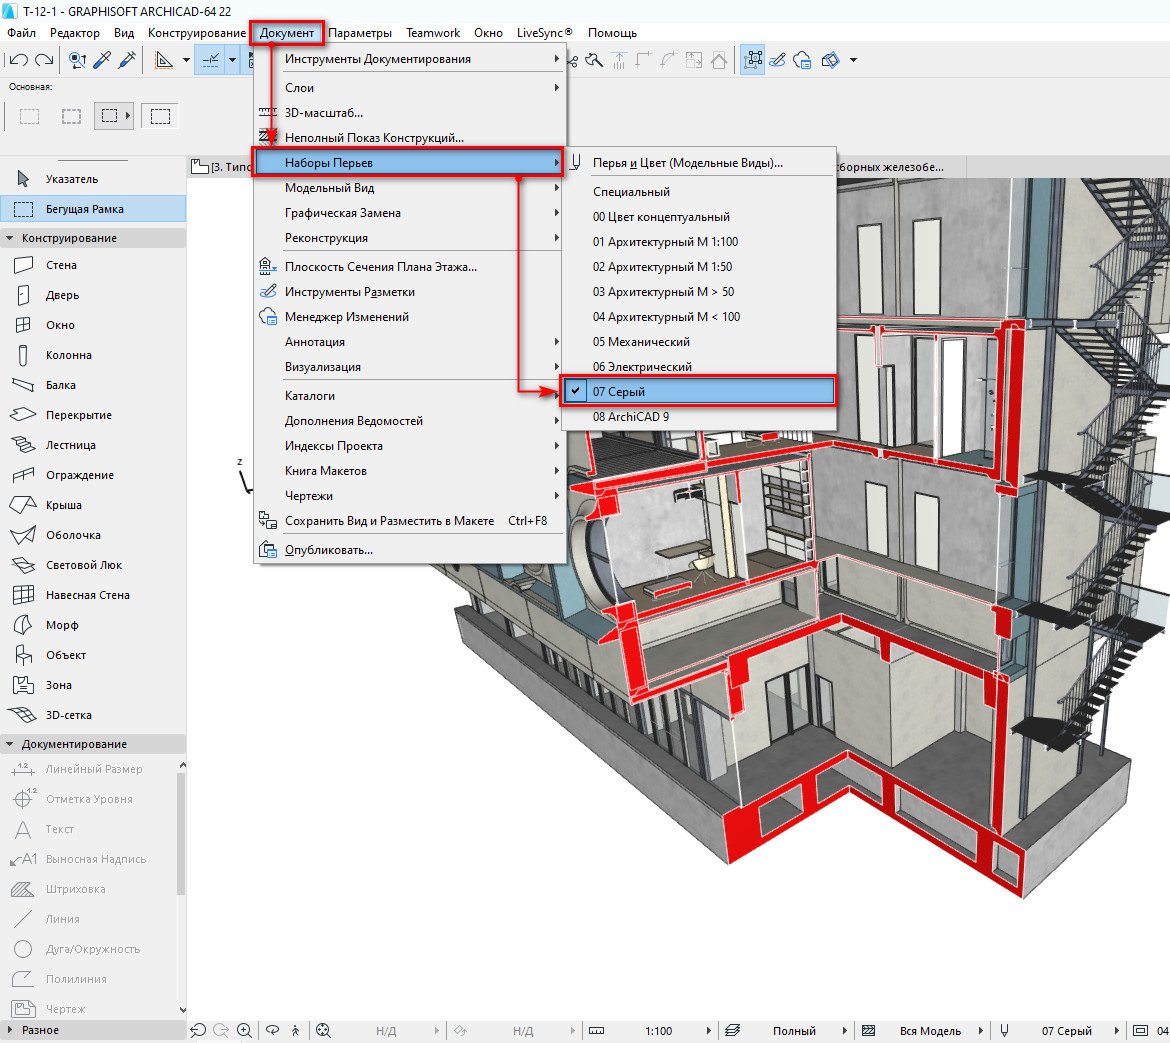
Task: Open the Параметры menu
Action: 360,33
